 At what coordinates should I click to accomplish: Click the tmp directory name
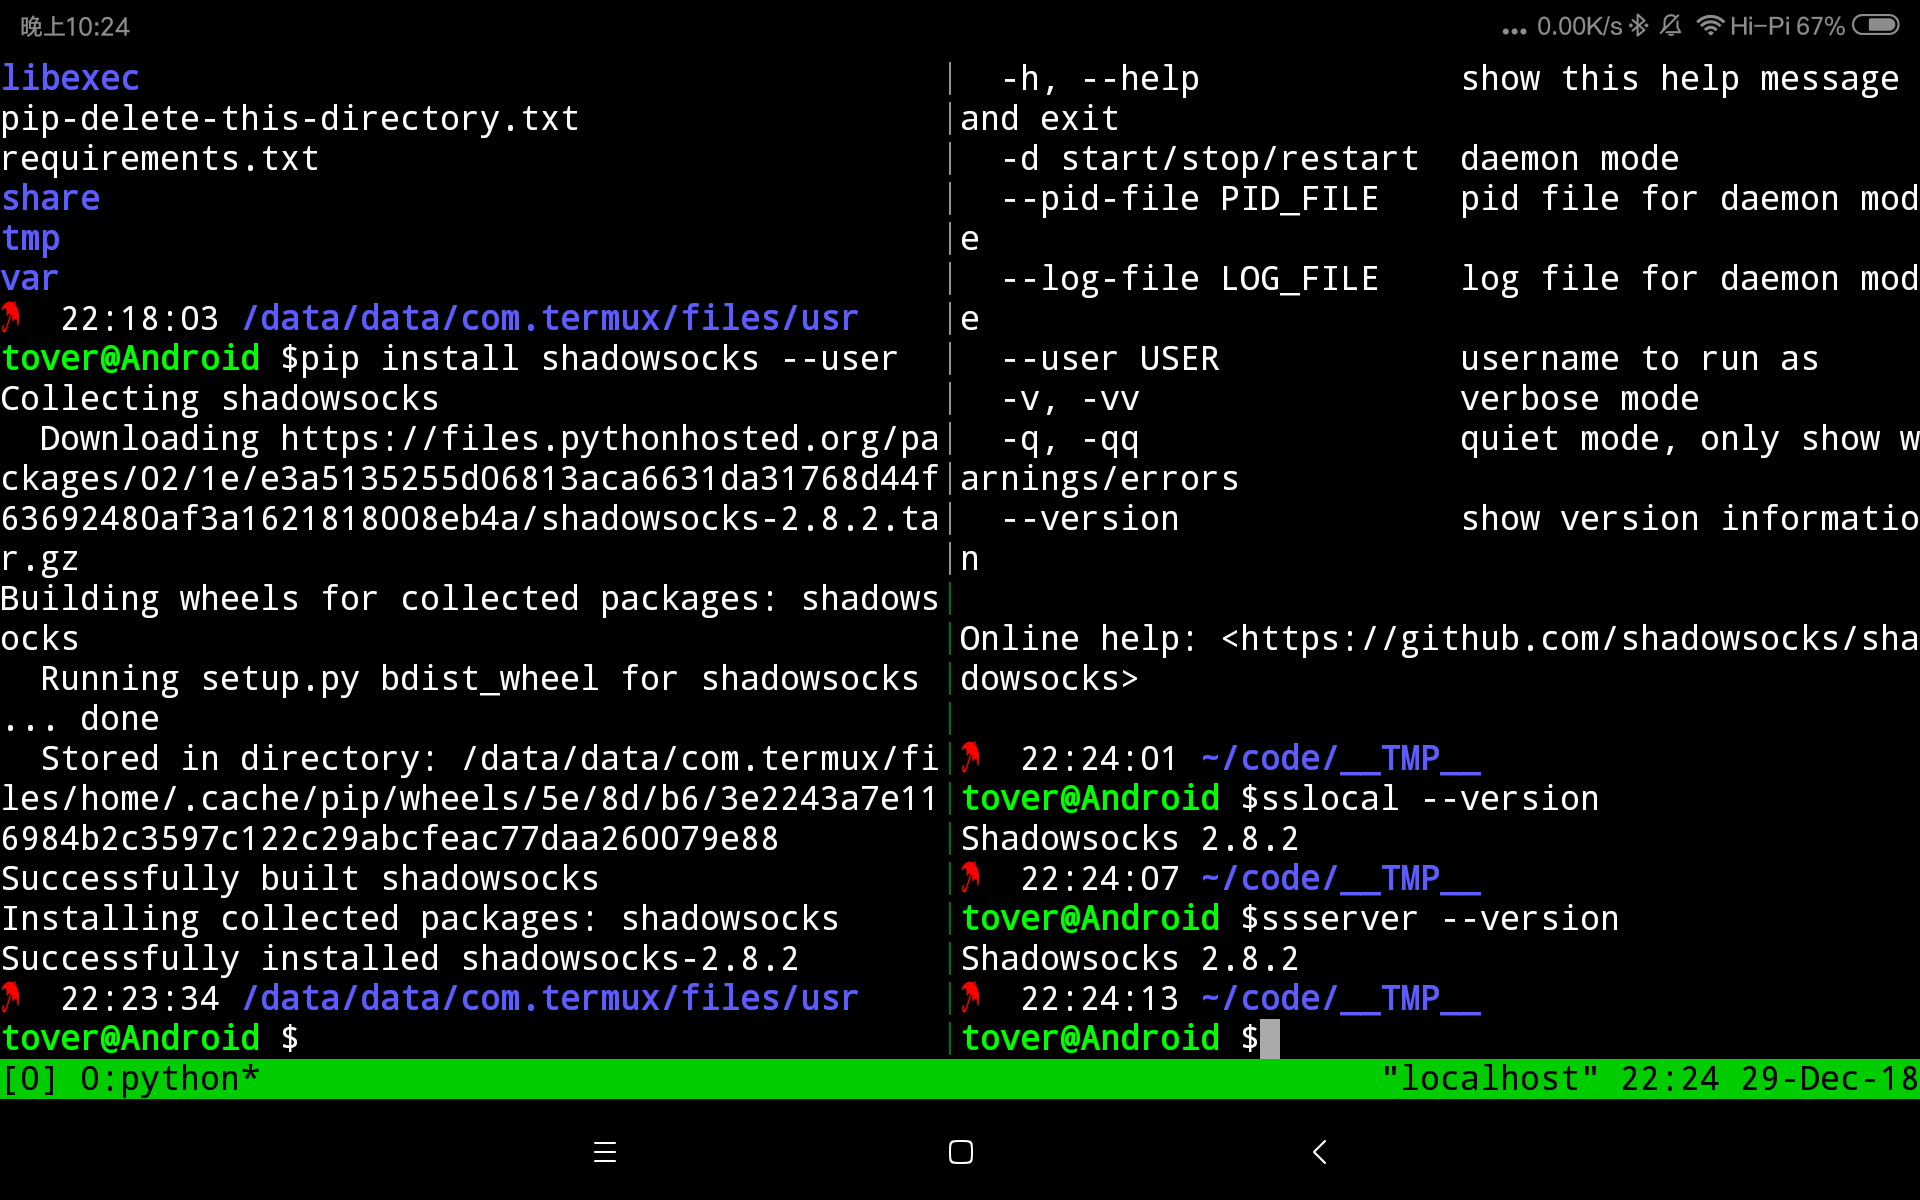[30, 238]
